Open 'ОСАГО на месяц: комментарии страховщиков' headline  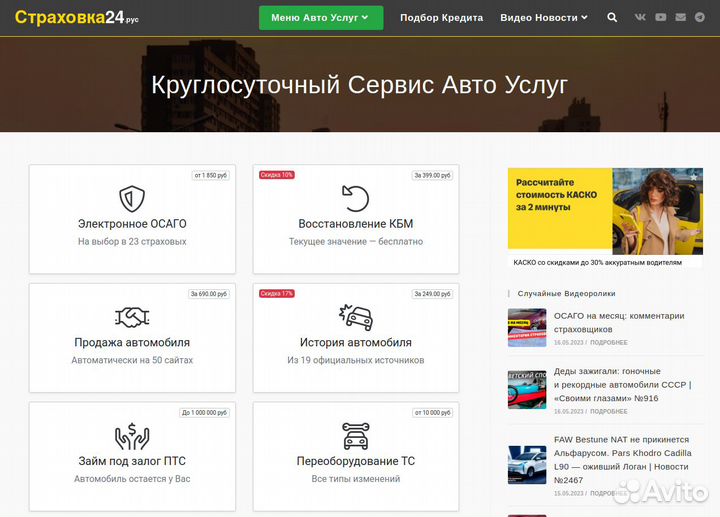click(619, 322)
